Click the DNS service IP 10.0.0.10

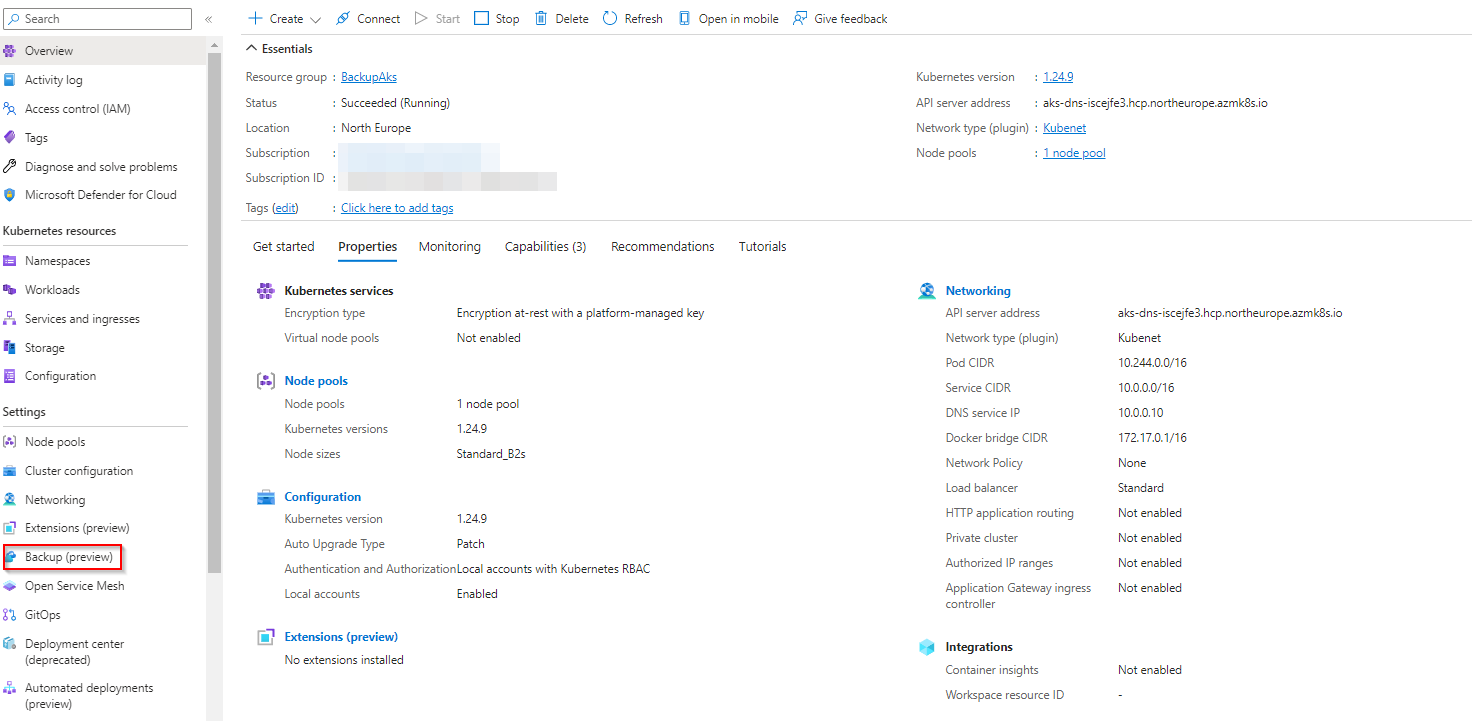[1140, 413]
